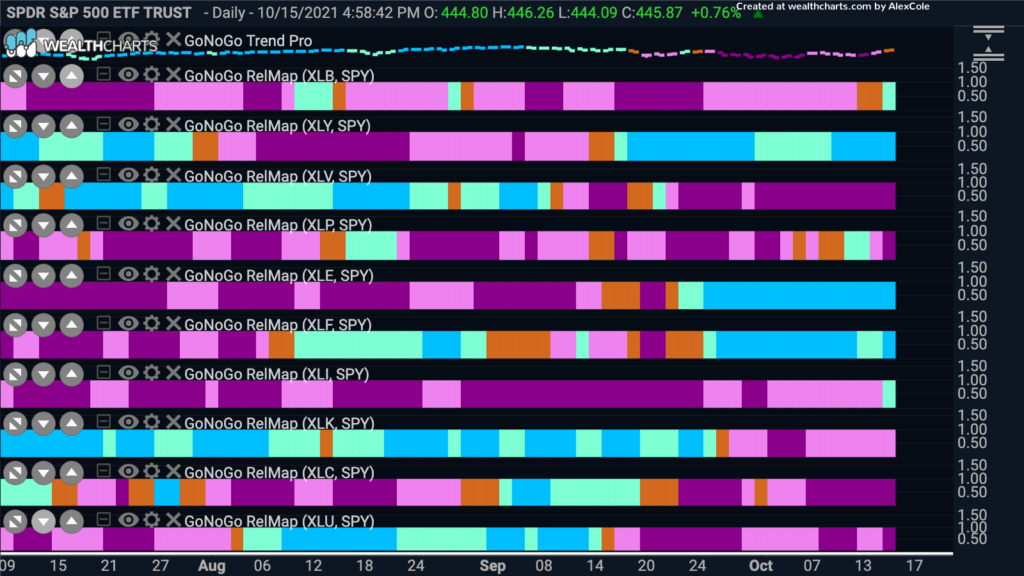Collapse the XLY RelMap pane

(x=103, y=123)
